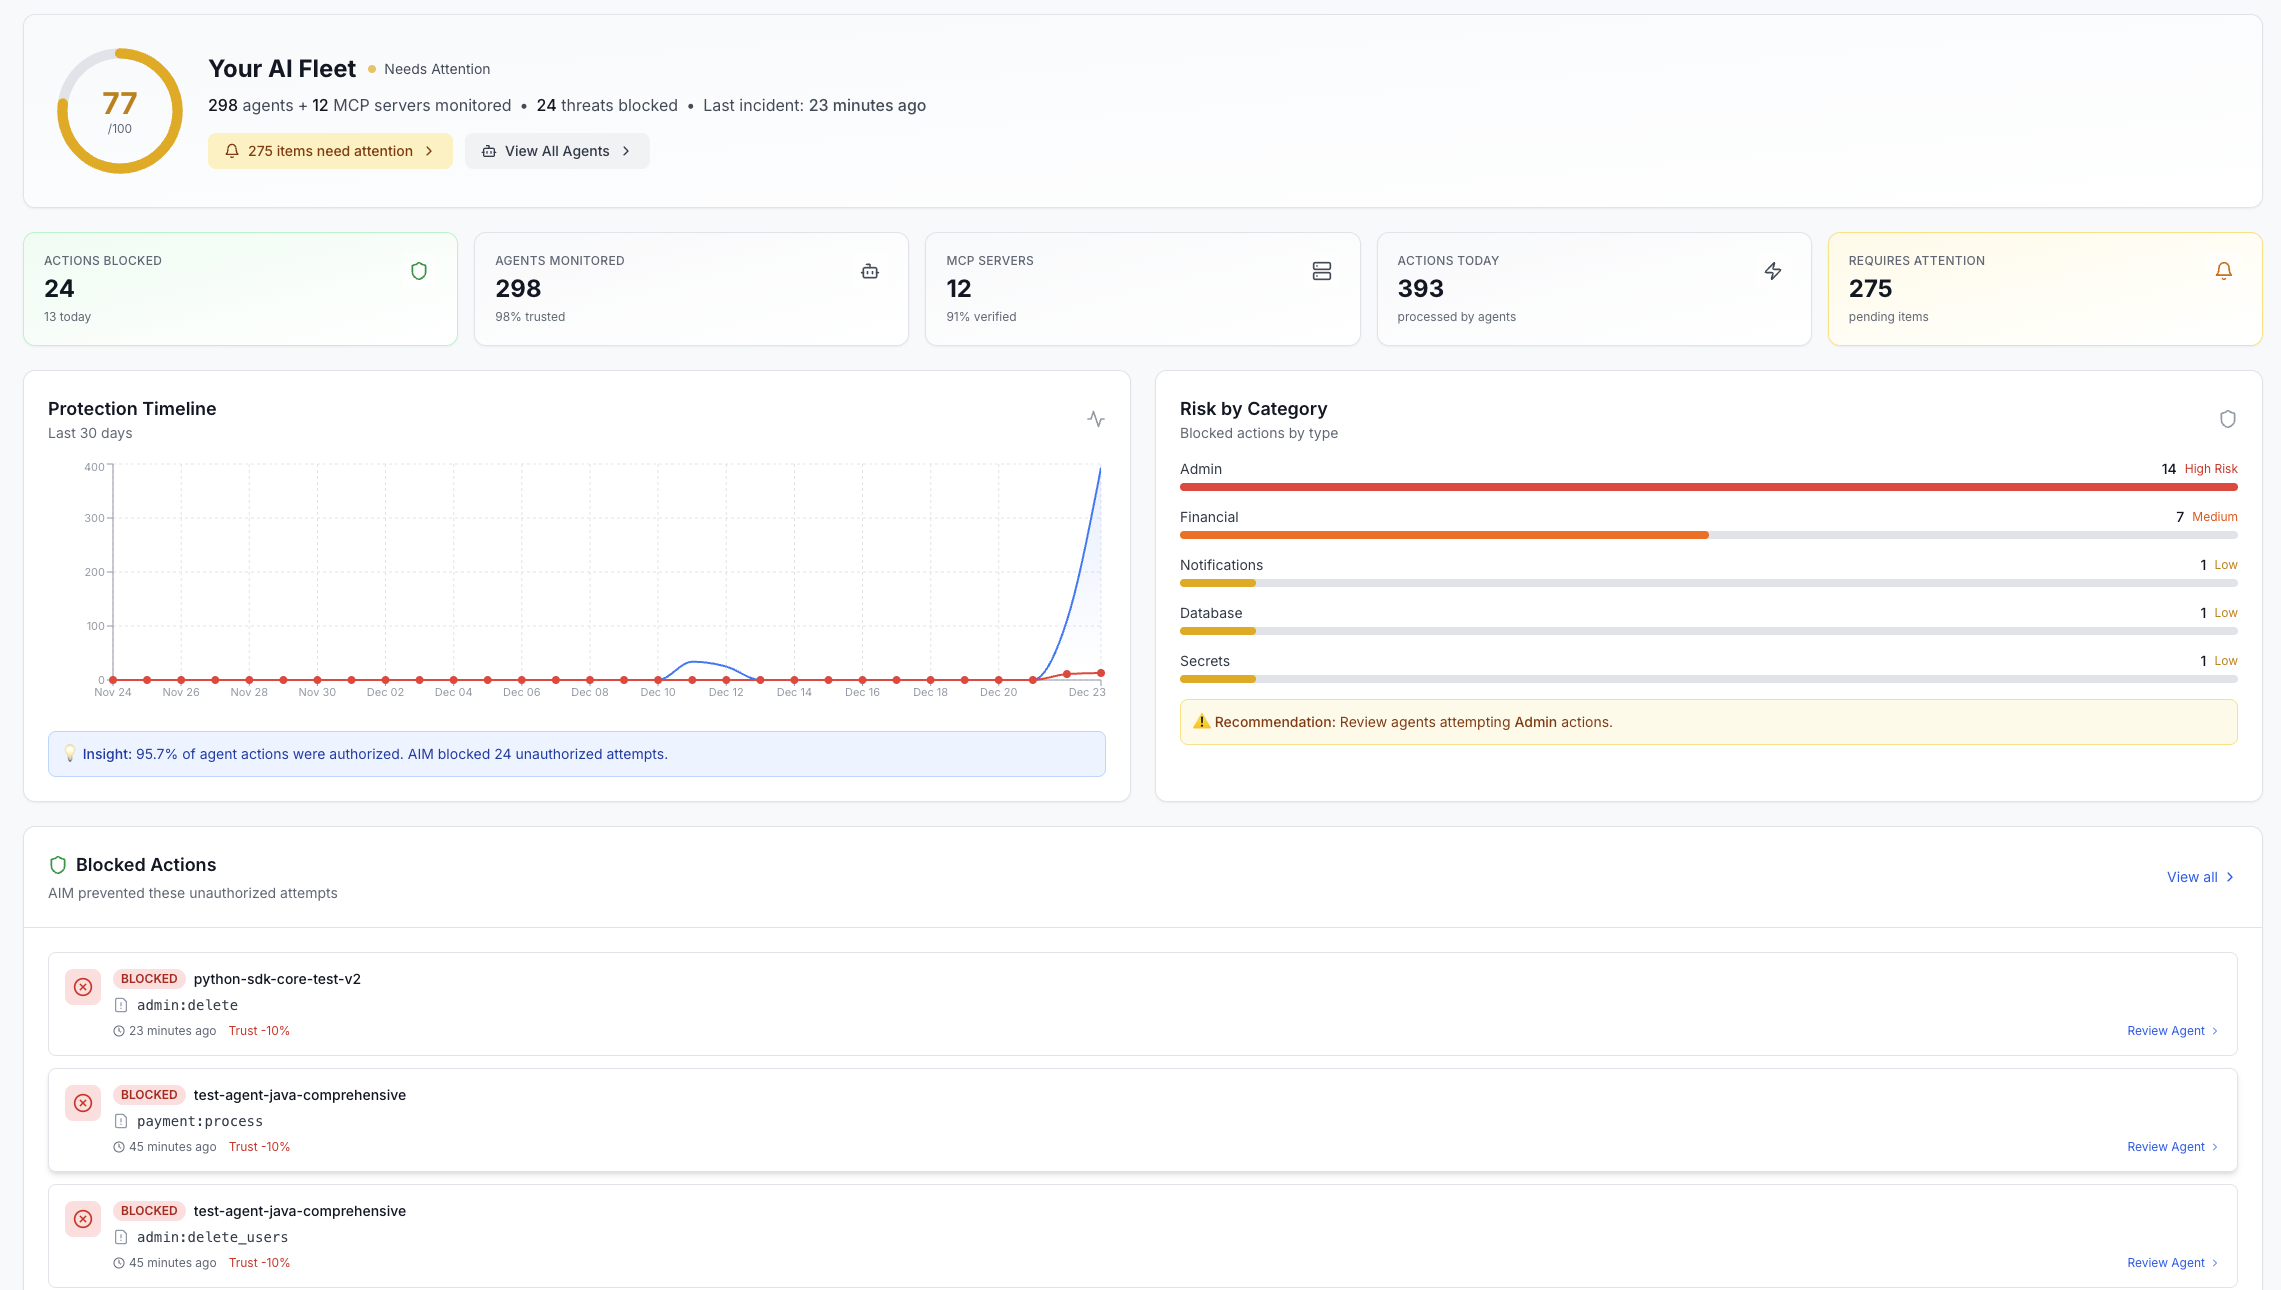Click the chevron next to View all
This screenshot has width=2281, height=1290.
2231,877
